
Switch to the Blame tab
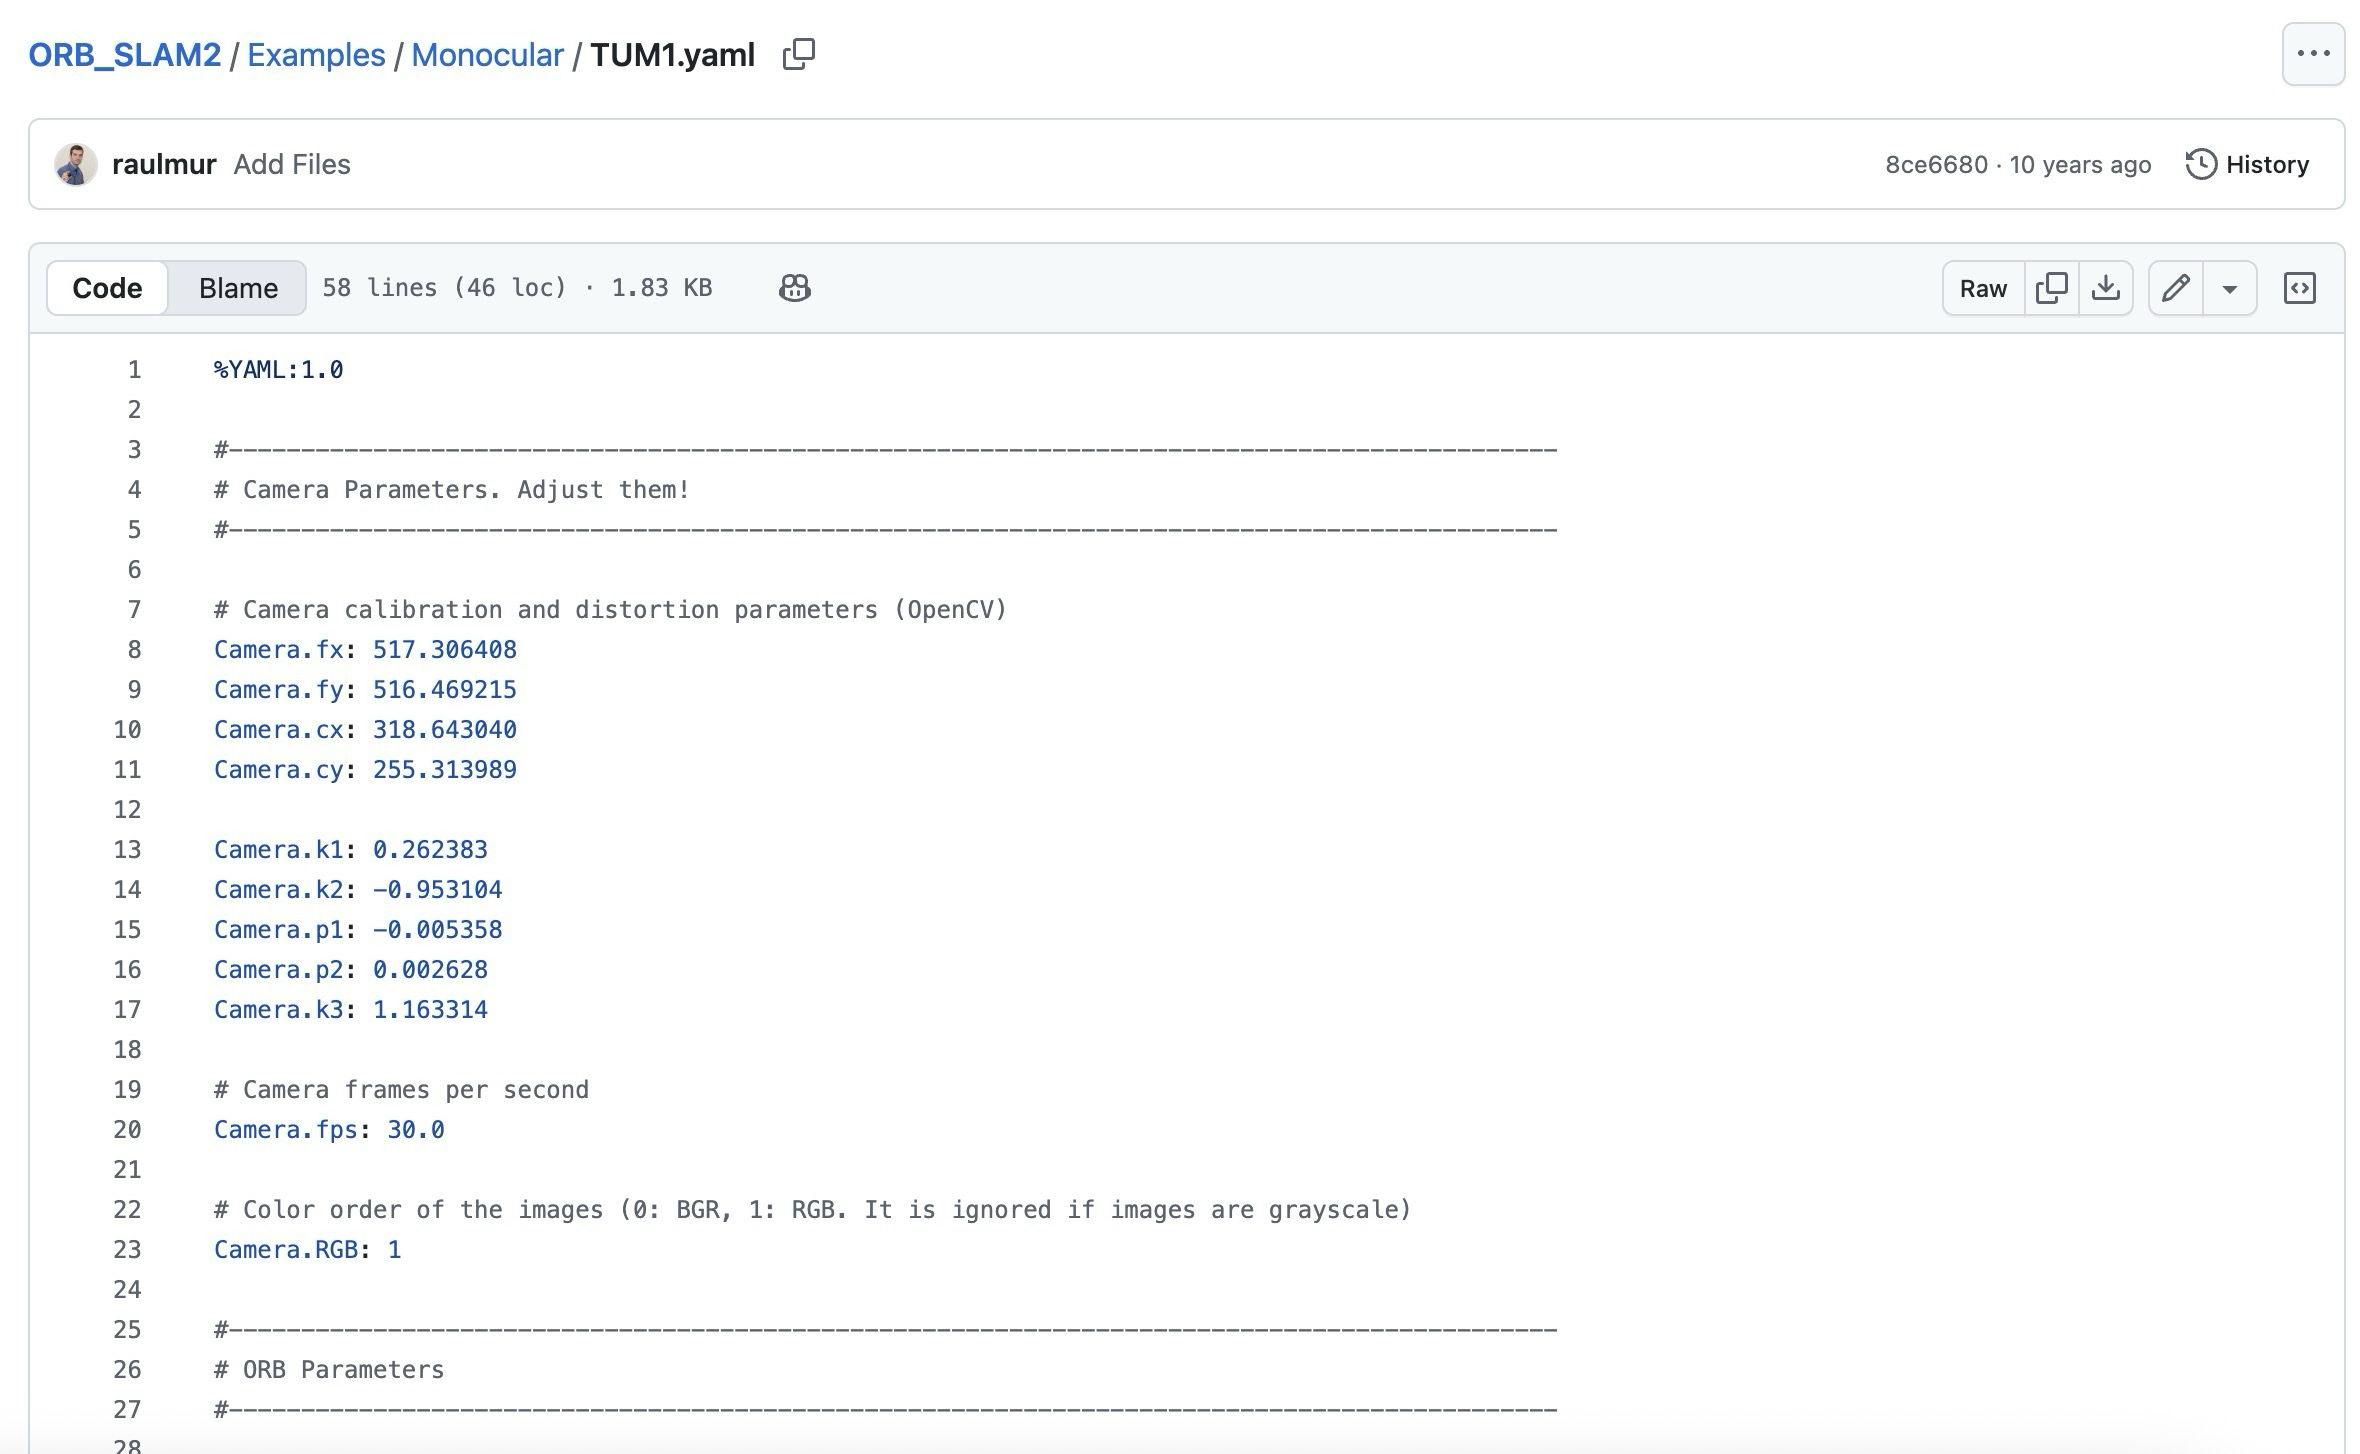[x=238, y=288]
